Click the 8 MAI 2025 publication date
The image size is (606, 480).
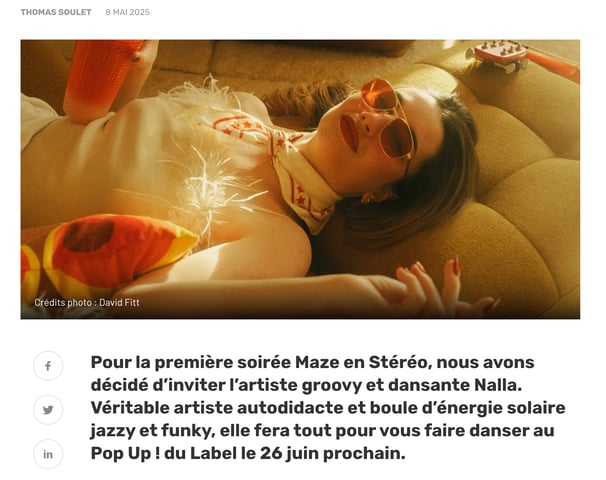(x=128, y=12)
